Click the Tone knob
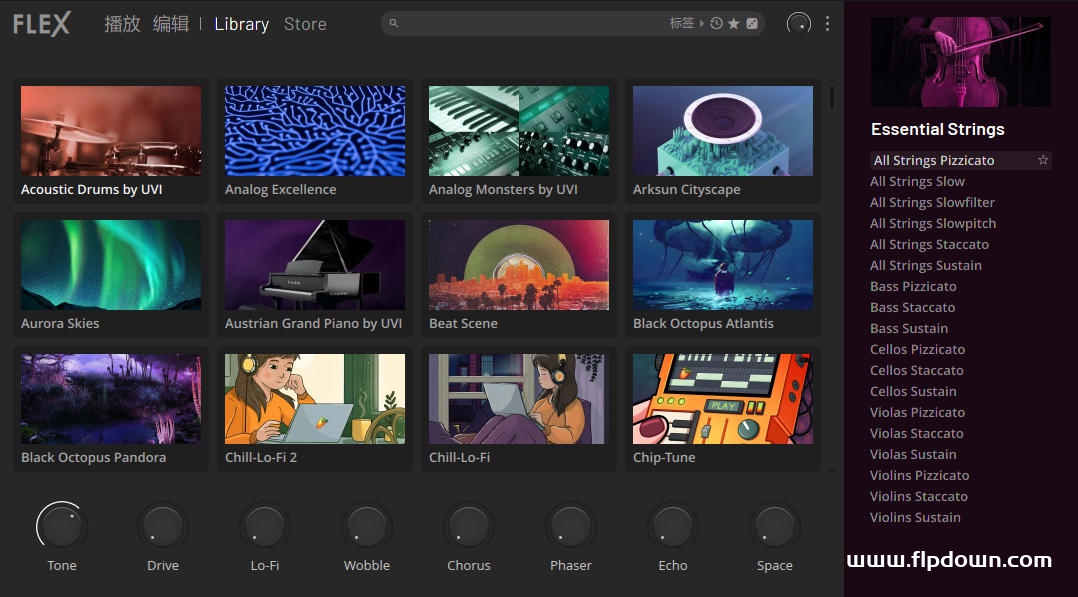The width and height of the screenshot is (1078, 597). pyautogui.click(x=62, y=526)
